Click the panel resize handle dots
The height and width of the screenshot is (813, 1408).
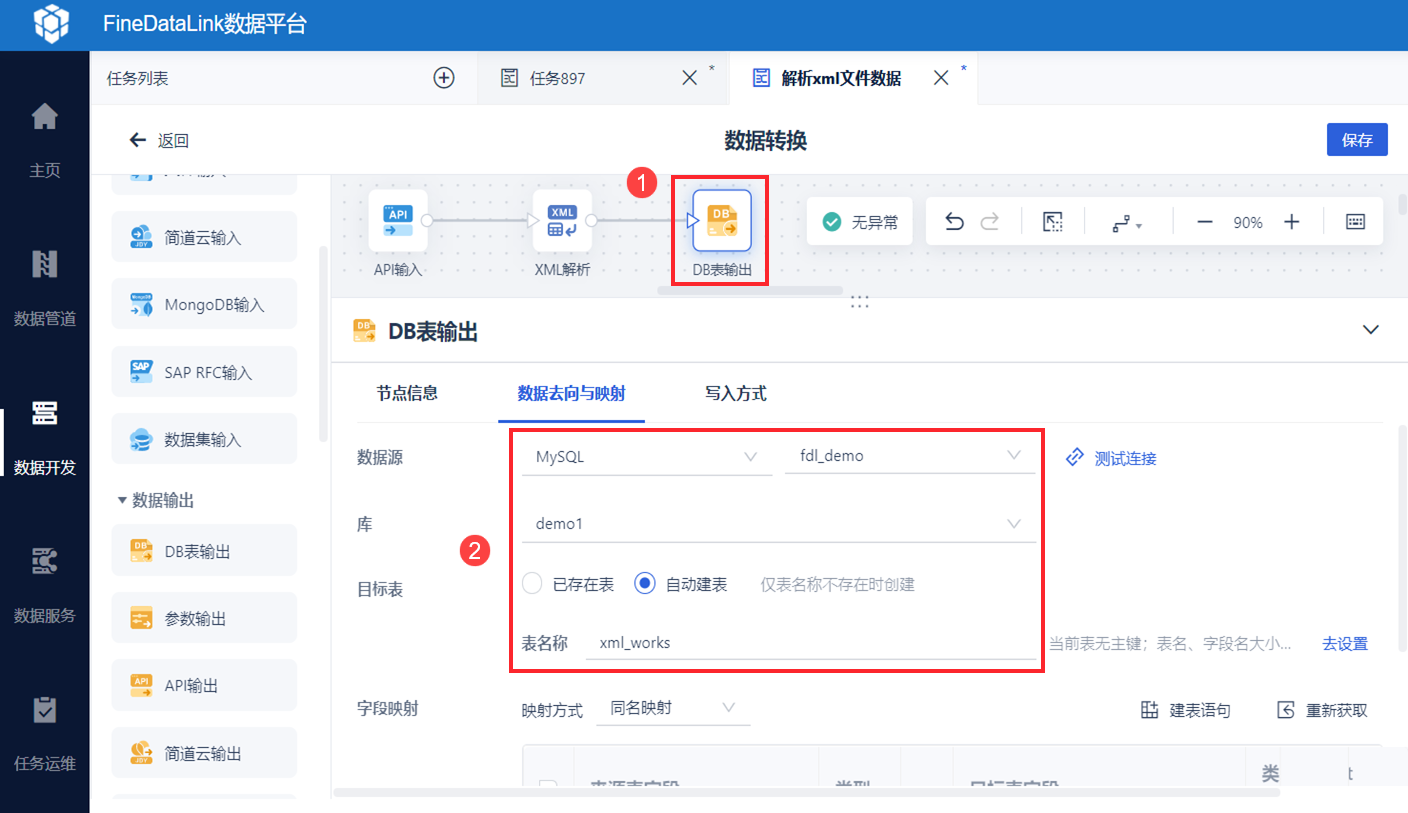coord(859,301)
